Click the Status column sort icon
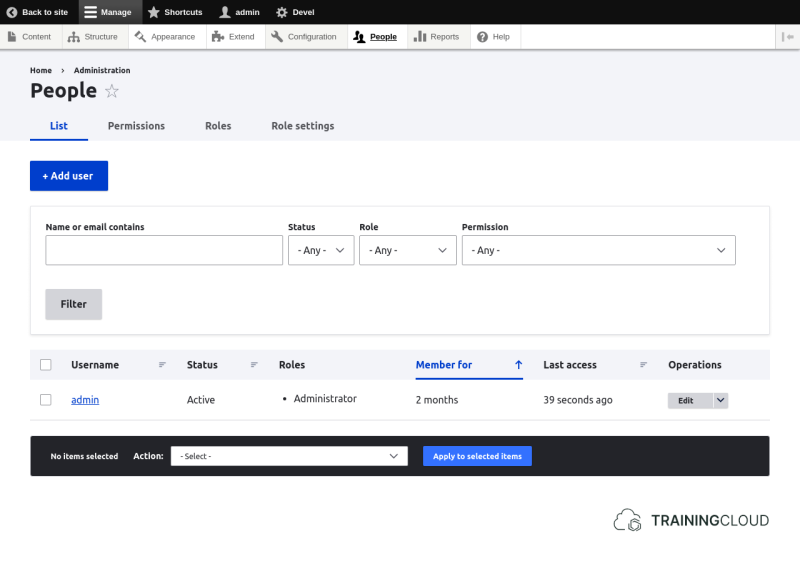 click(x=254, y=365)
